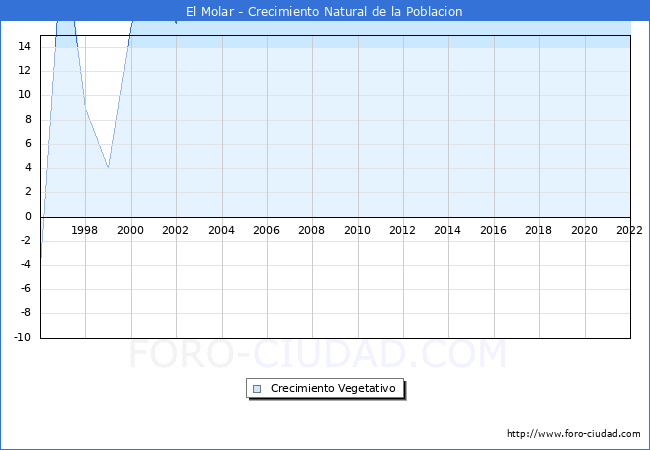
Task: Click y-axis label 12
Action: (x=24, y=70)
